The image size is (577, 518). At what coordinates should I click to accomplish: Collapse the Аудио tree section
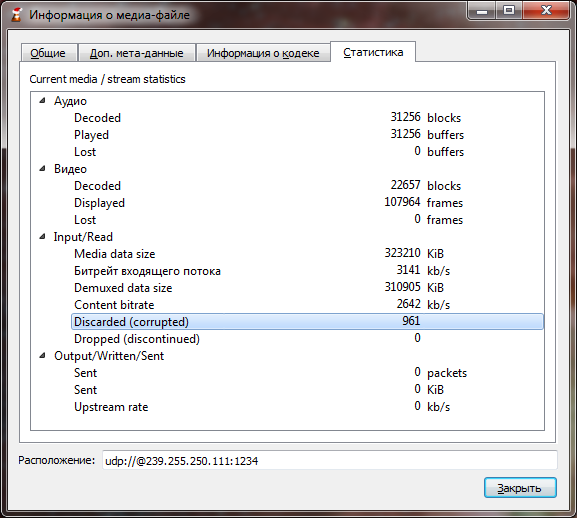[x=43, y=100]
